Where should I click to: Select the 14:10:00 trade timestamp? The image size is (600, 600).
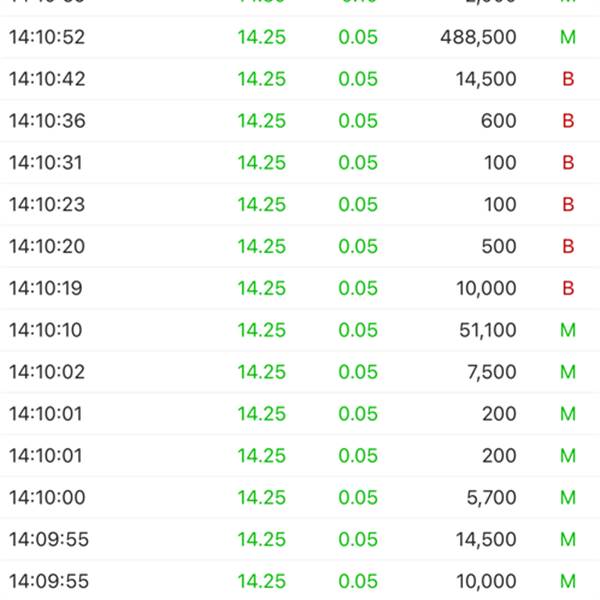click(x=47, y=497)
